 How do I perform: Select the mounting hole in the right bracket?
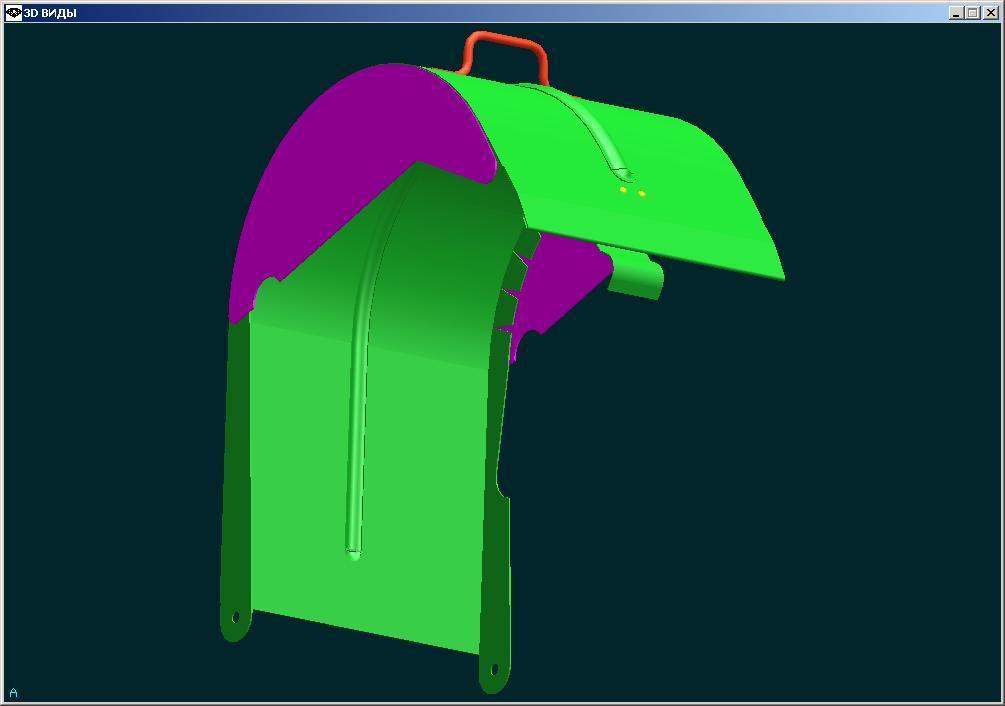(494, 670)
